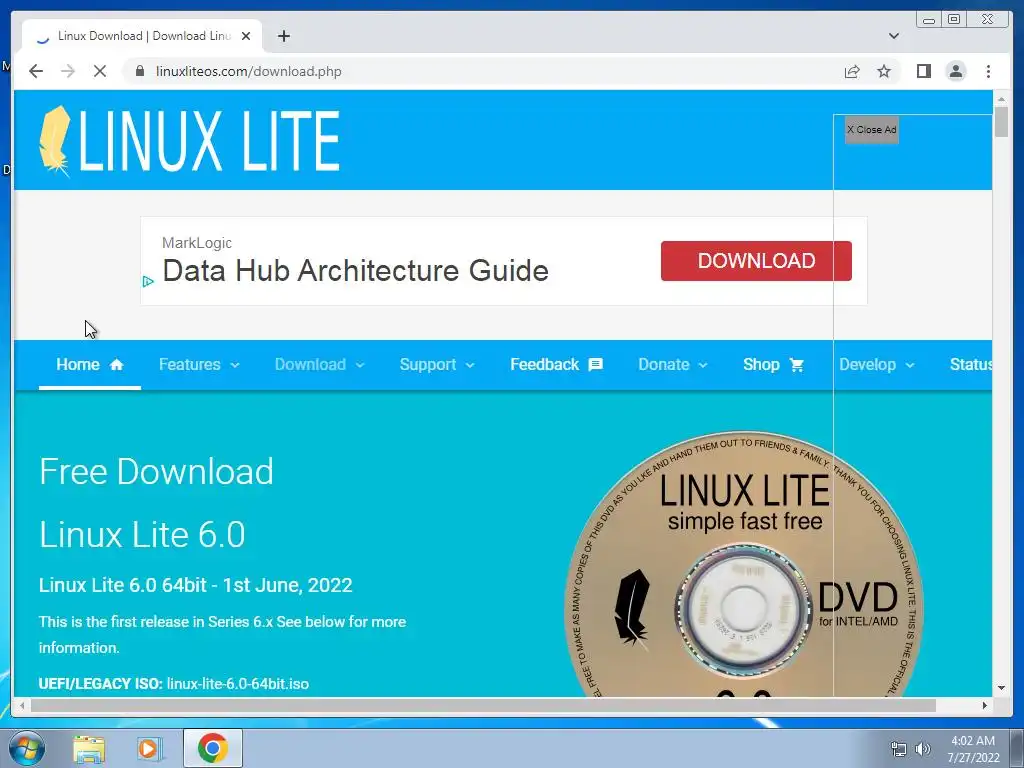Open the tab search dropdown arrow
This screenshot has height=768, width=1024.
pyautogui.click(x=893, y=36)
